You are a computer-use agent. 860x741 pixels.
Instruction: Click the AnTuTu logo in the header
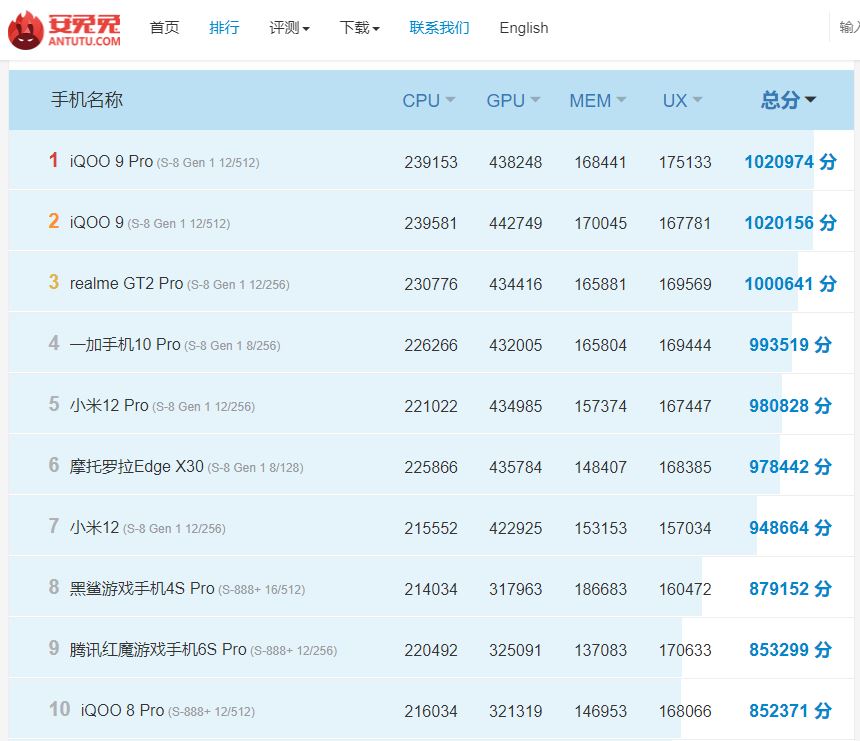tap(64, 30)
